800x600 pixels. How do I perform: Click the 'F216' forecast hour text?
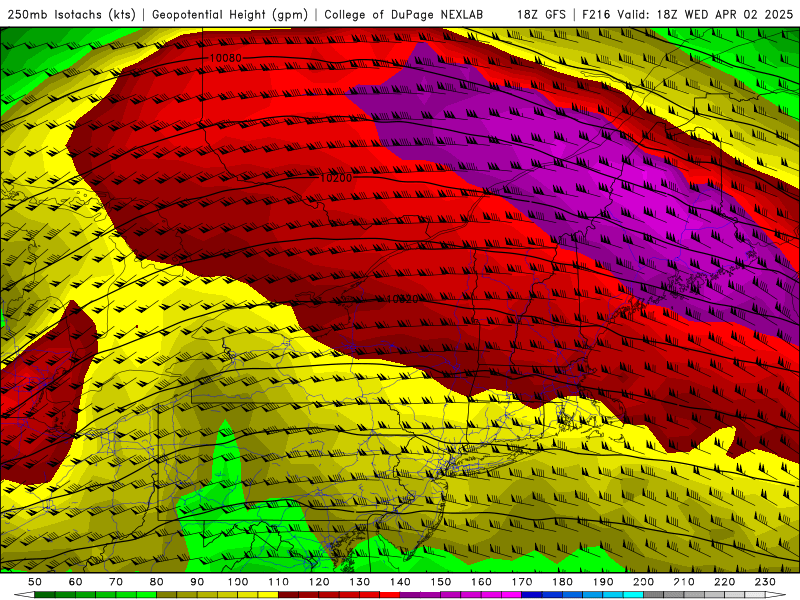[596, 15]
